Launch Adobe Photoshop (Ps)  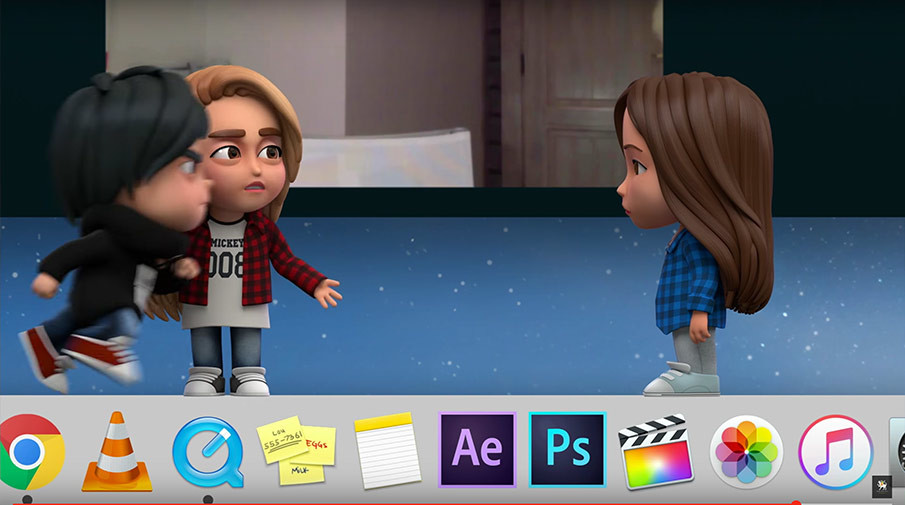click(567, 450)
